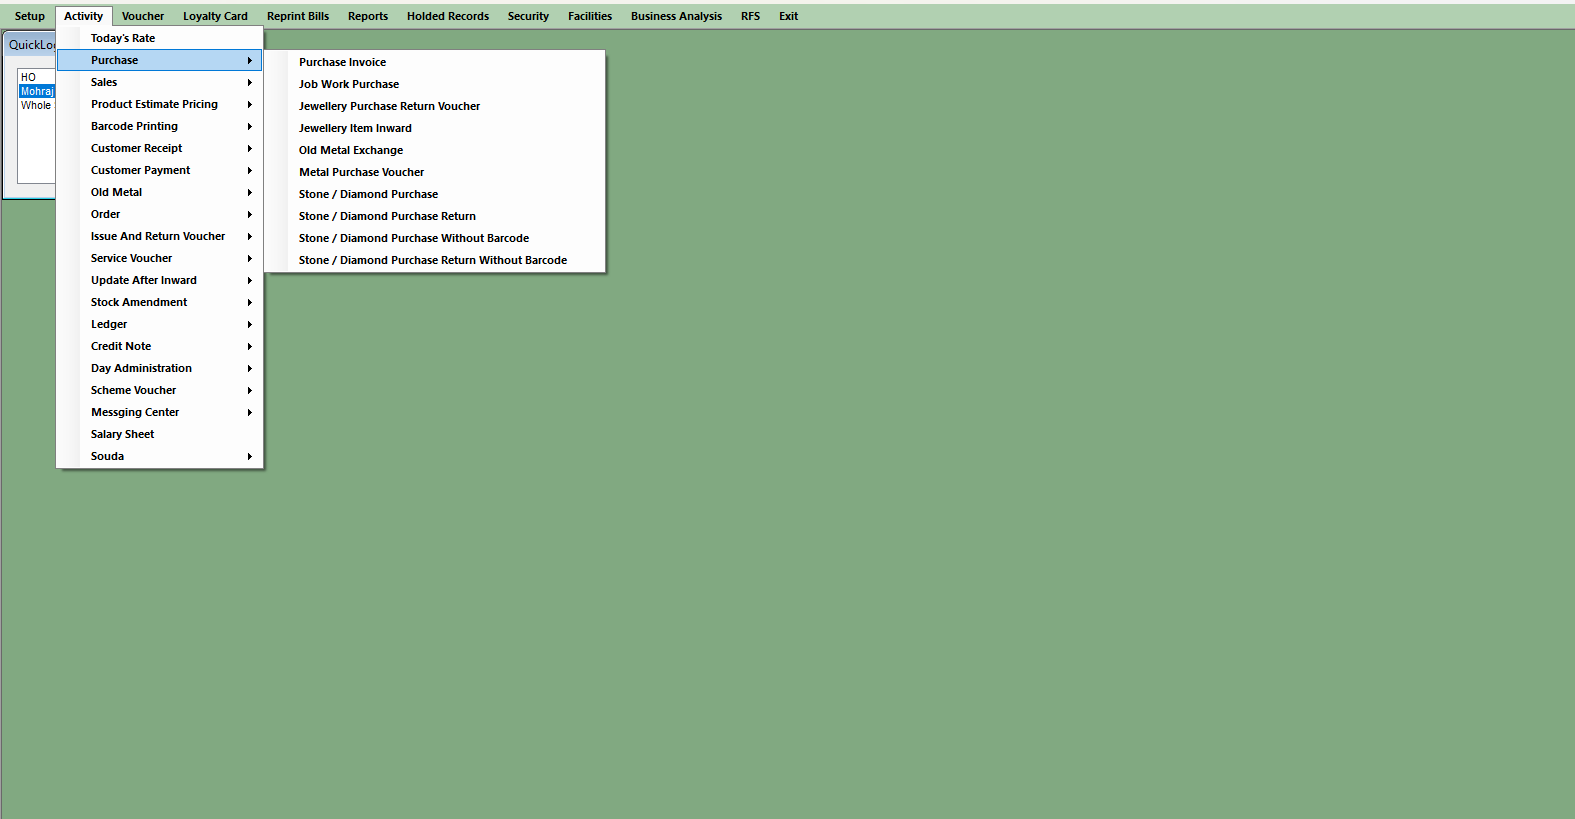Choose Job Work Purchase
The image size is (1575, 819).
[x=435, y=84]
